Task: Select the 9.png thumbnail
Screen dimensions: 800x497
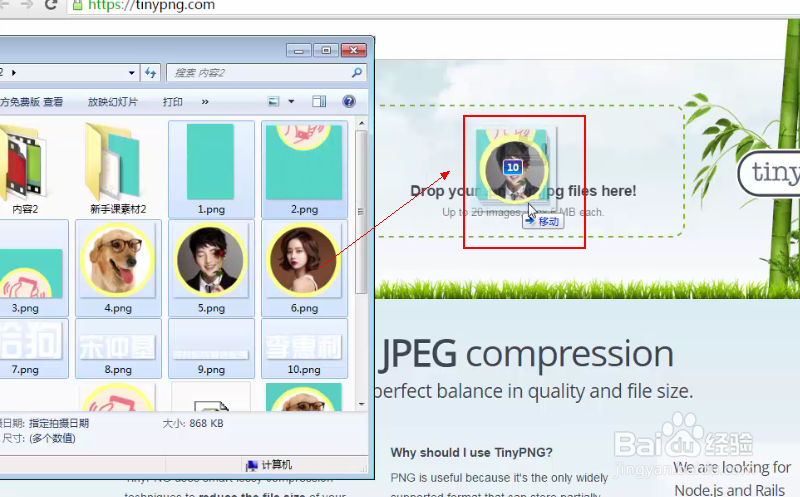Action: coord(211,349)
